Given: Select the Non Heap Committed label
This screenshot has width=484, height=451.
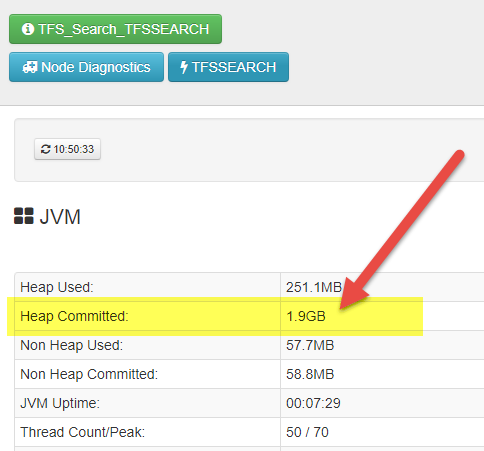Looking at the screenshot, I should pos(89,374).
